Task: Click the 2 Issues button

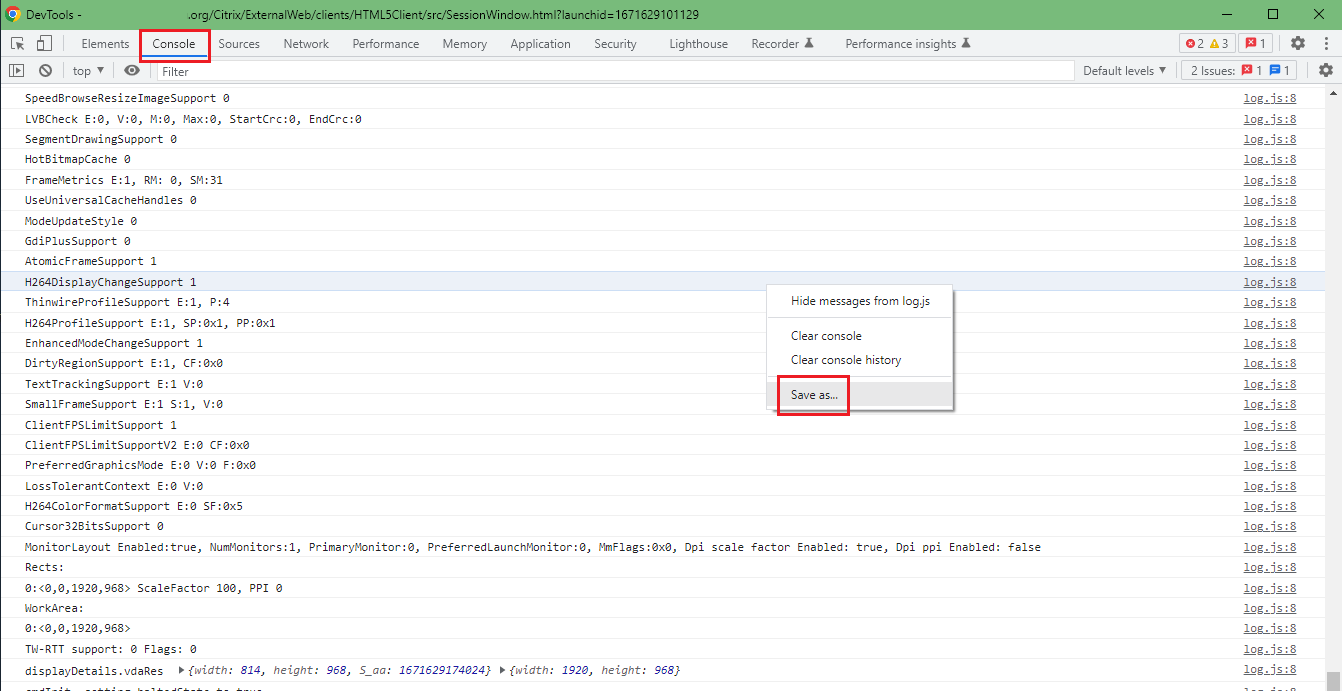Action: [1239, 71]
